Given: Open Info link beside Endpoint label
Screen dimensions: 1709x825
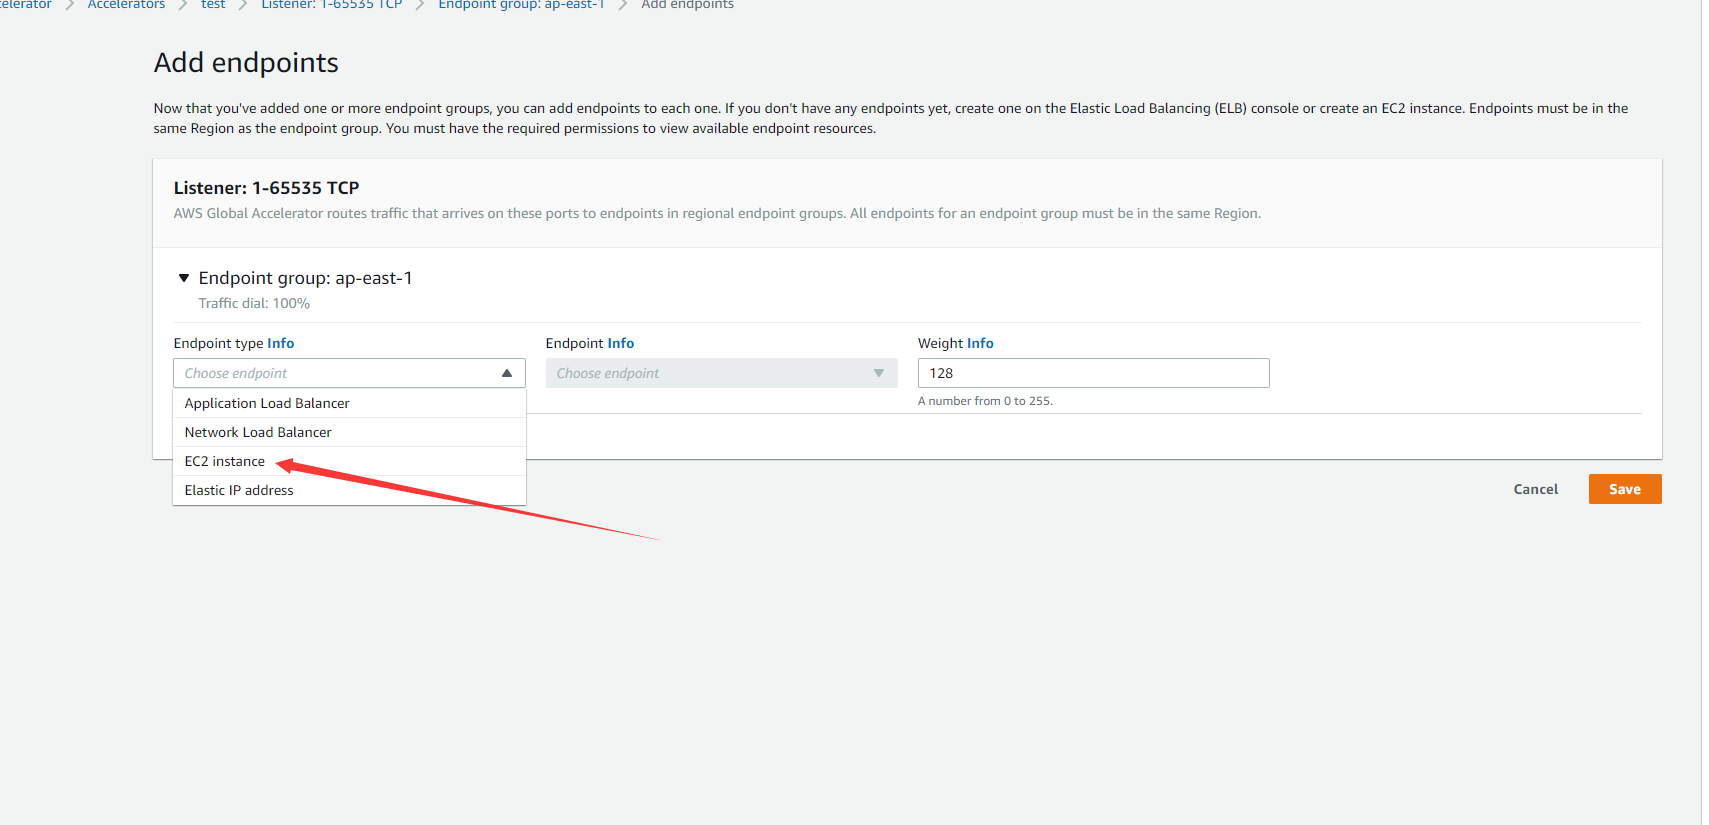Looking at the screenshot, I should [x=620, y=343].
